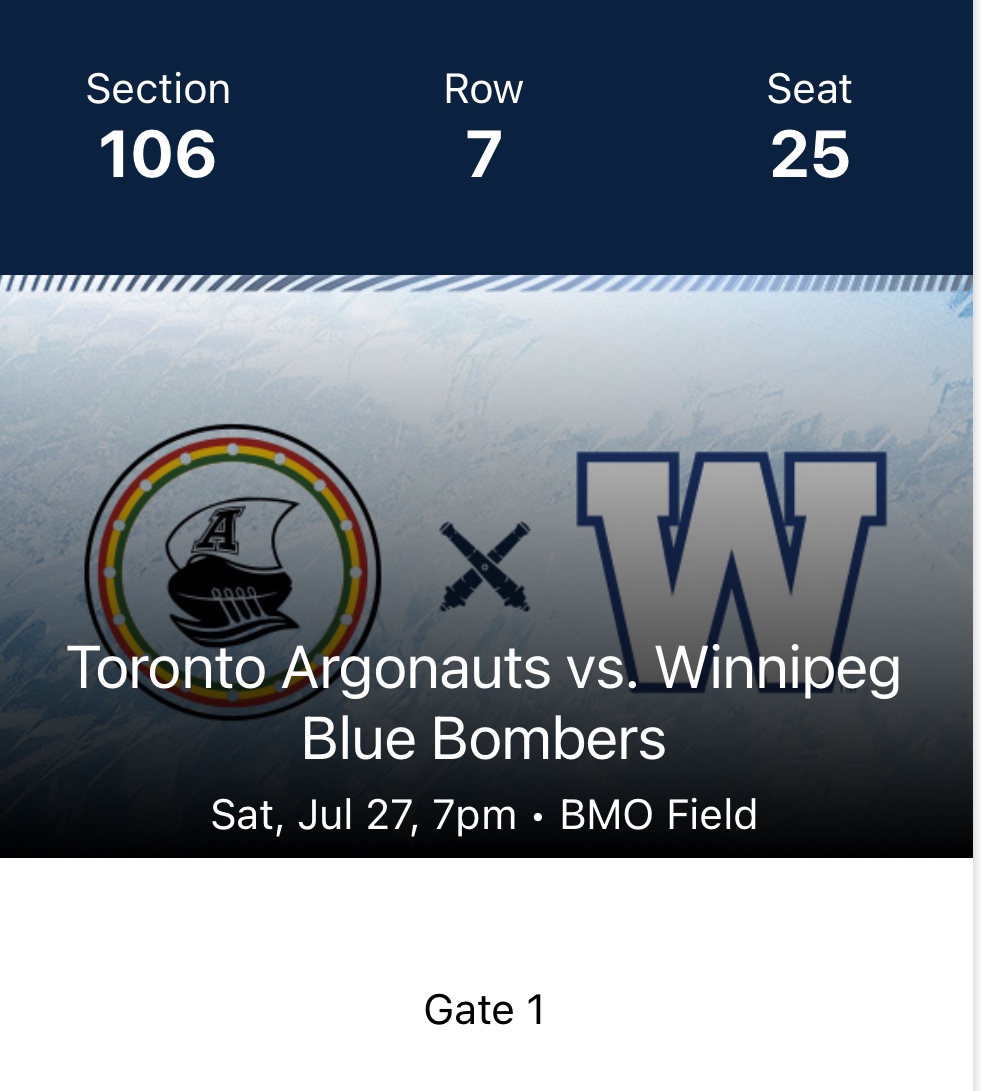Tap the BMO Field venue name
The width and height of the screenshot is (981, 1091).
click(x=658, y=815)
